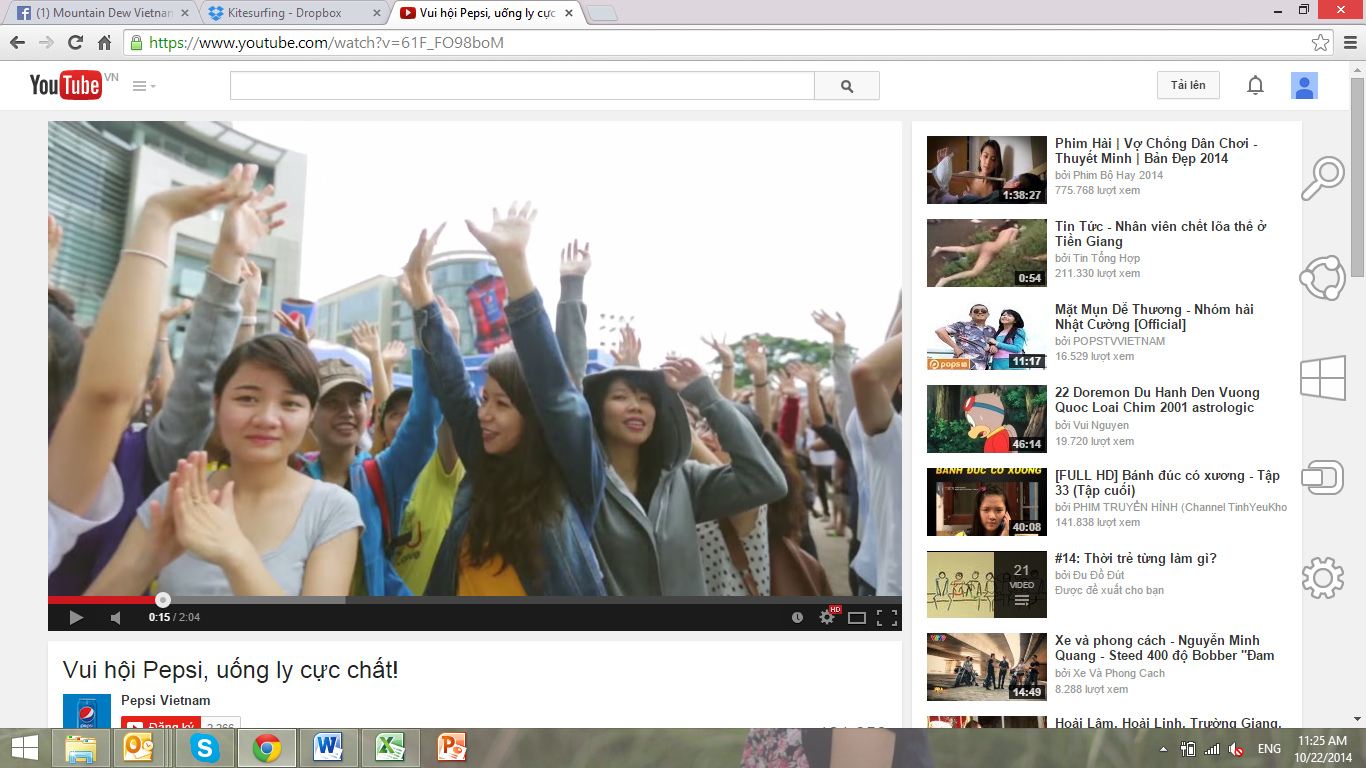Viewport: 1366px width, 768px height.
Task: Reload the page in Chrome
Action: 75,43
